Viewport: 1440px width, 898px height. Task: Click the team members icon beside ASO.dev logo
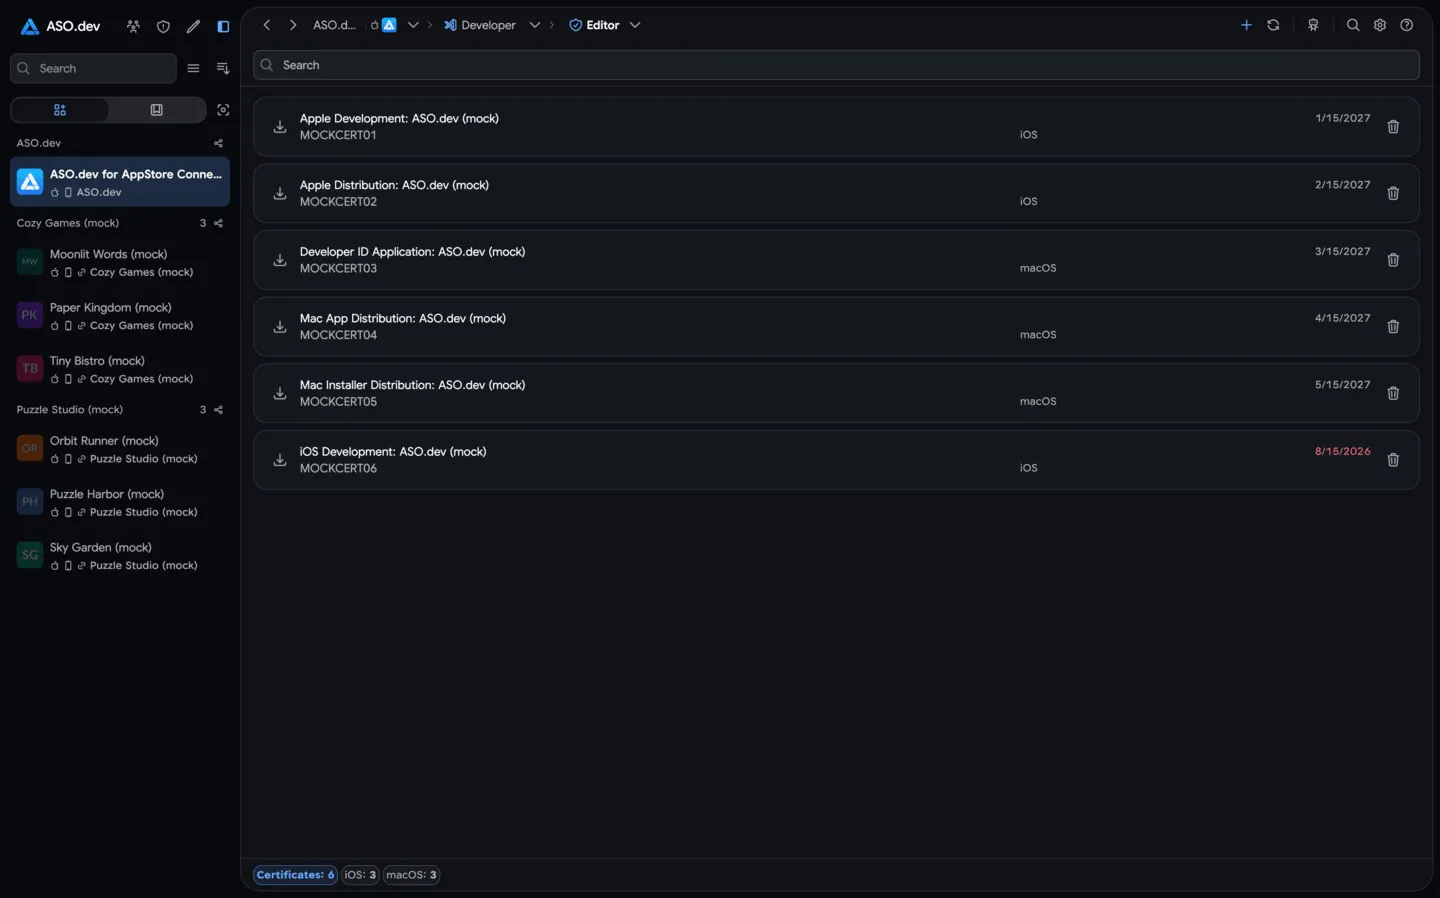(133, 26)
